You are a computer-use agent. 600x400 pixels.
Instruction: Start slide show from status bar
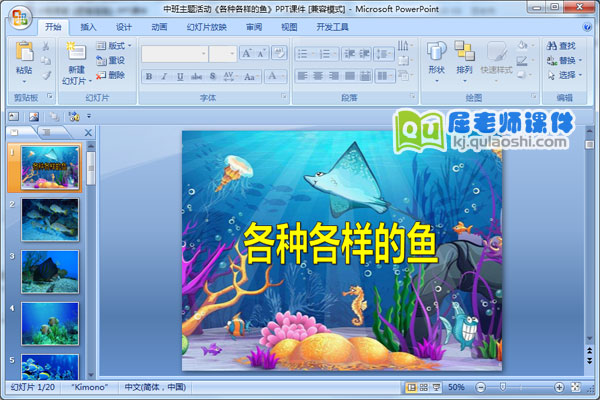436,387
